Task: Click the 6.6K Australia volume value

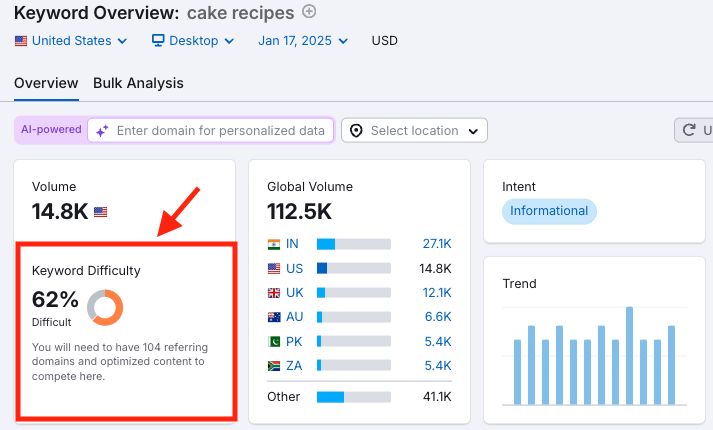Action: 438,317
